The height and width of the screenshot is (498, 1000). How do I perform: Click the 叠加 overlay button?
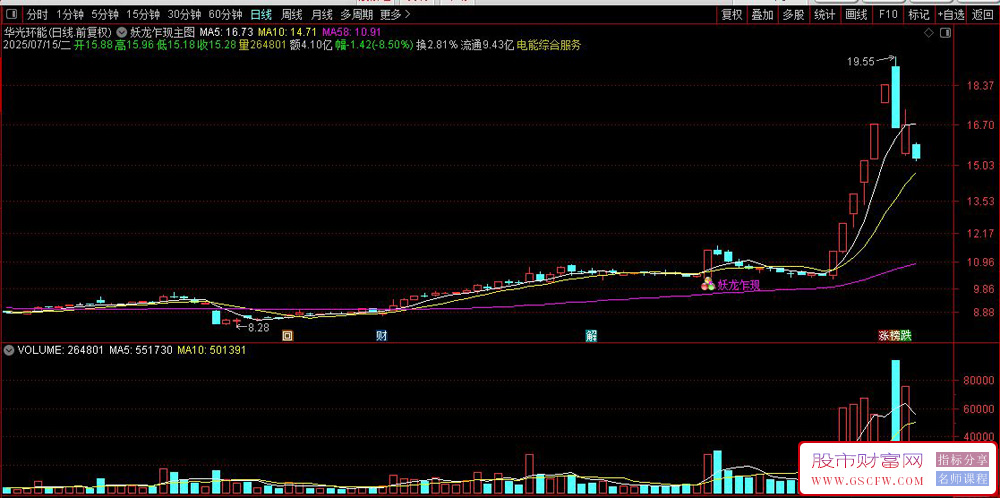(x=762, y=14)
